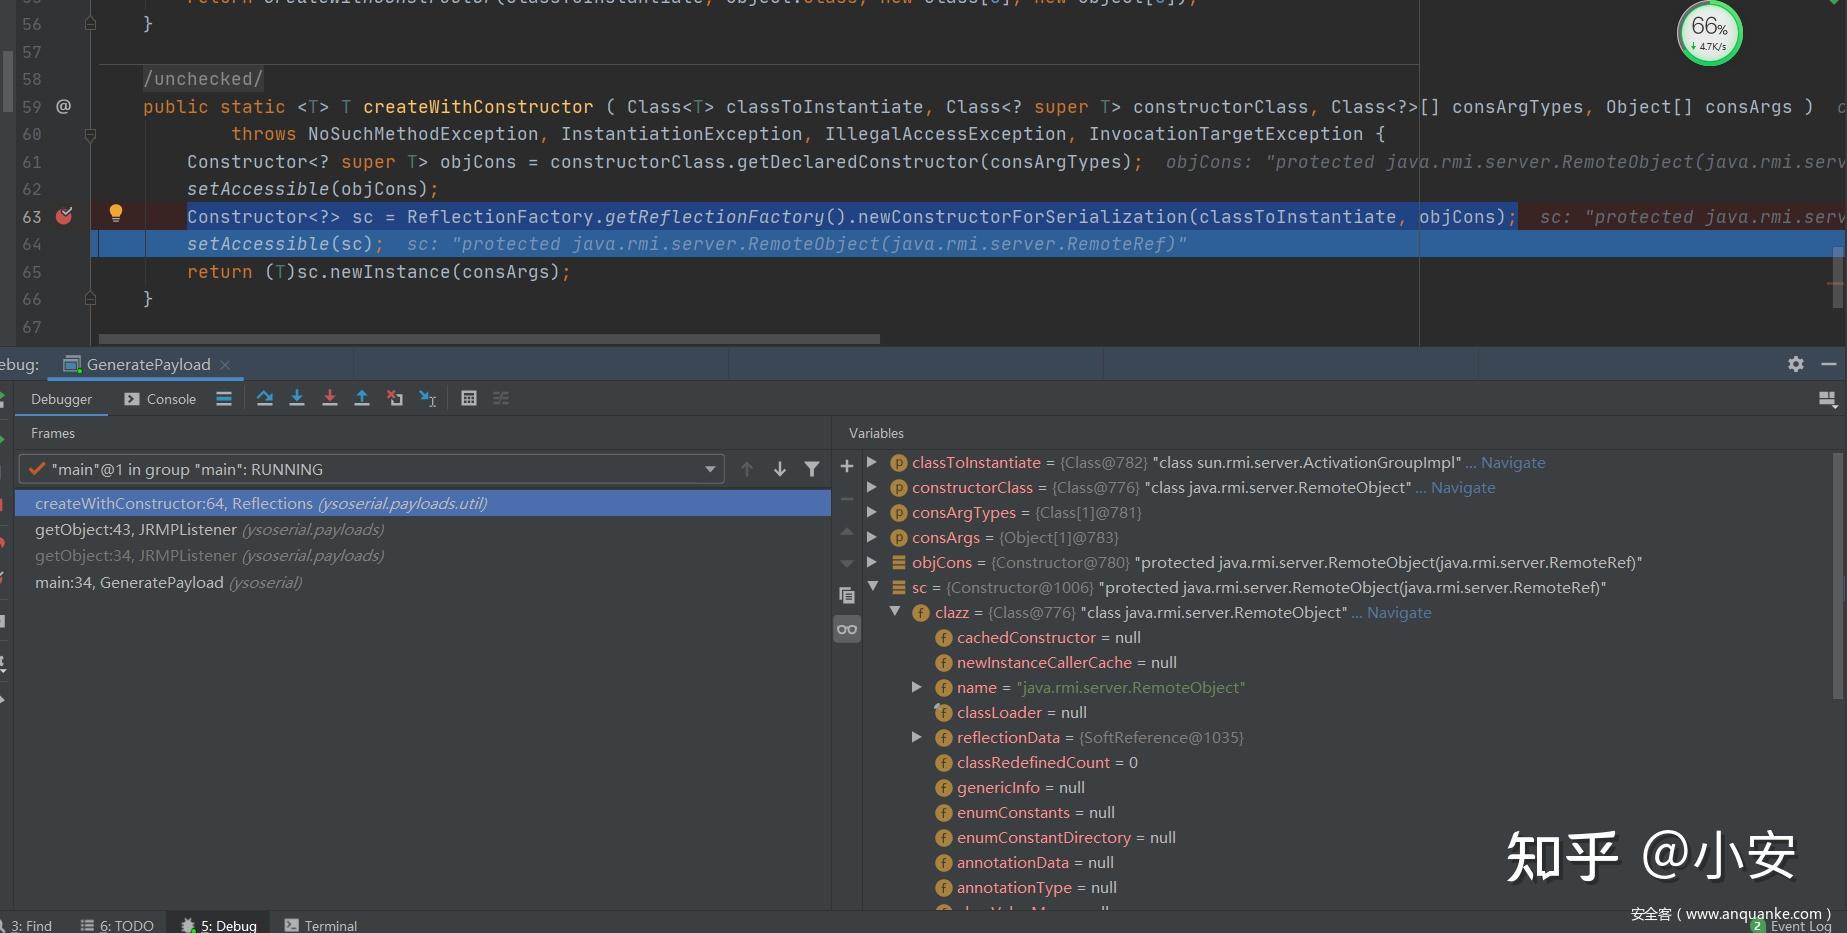Image resolution: width=1847 pixels, height=933 pixels.
Task: Open the 3: Find tool window
Action: [x=28, y=925]
